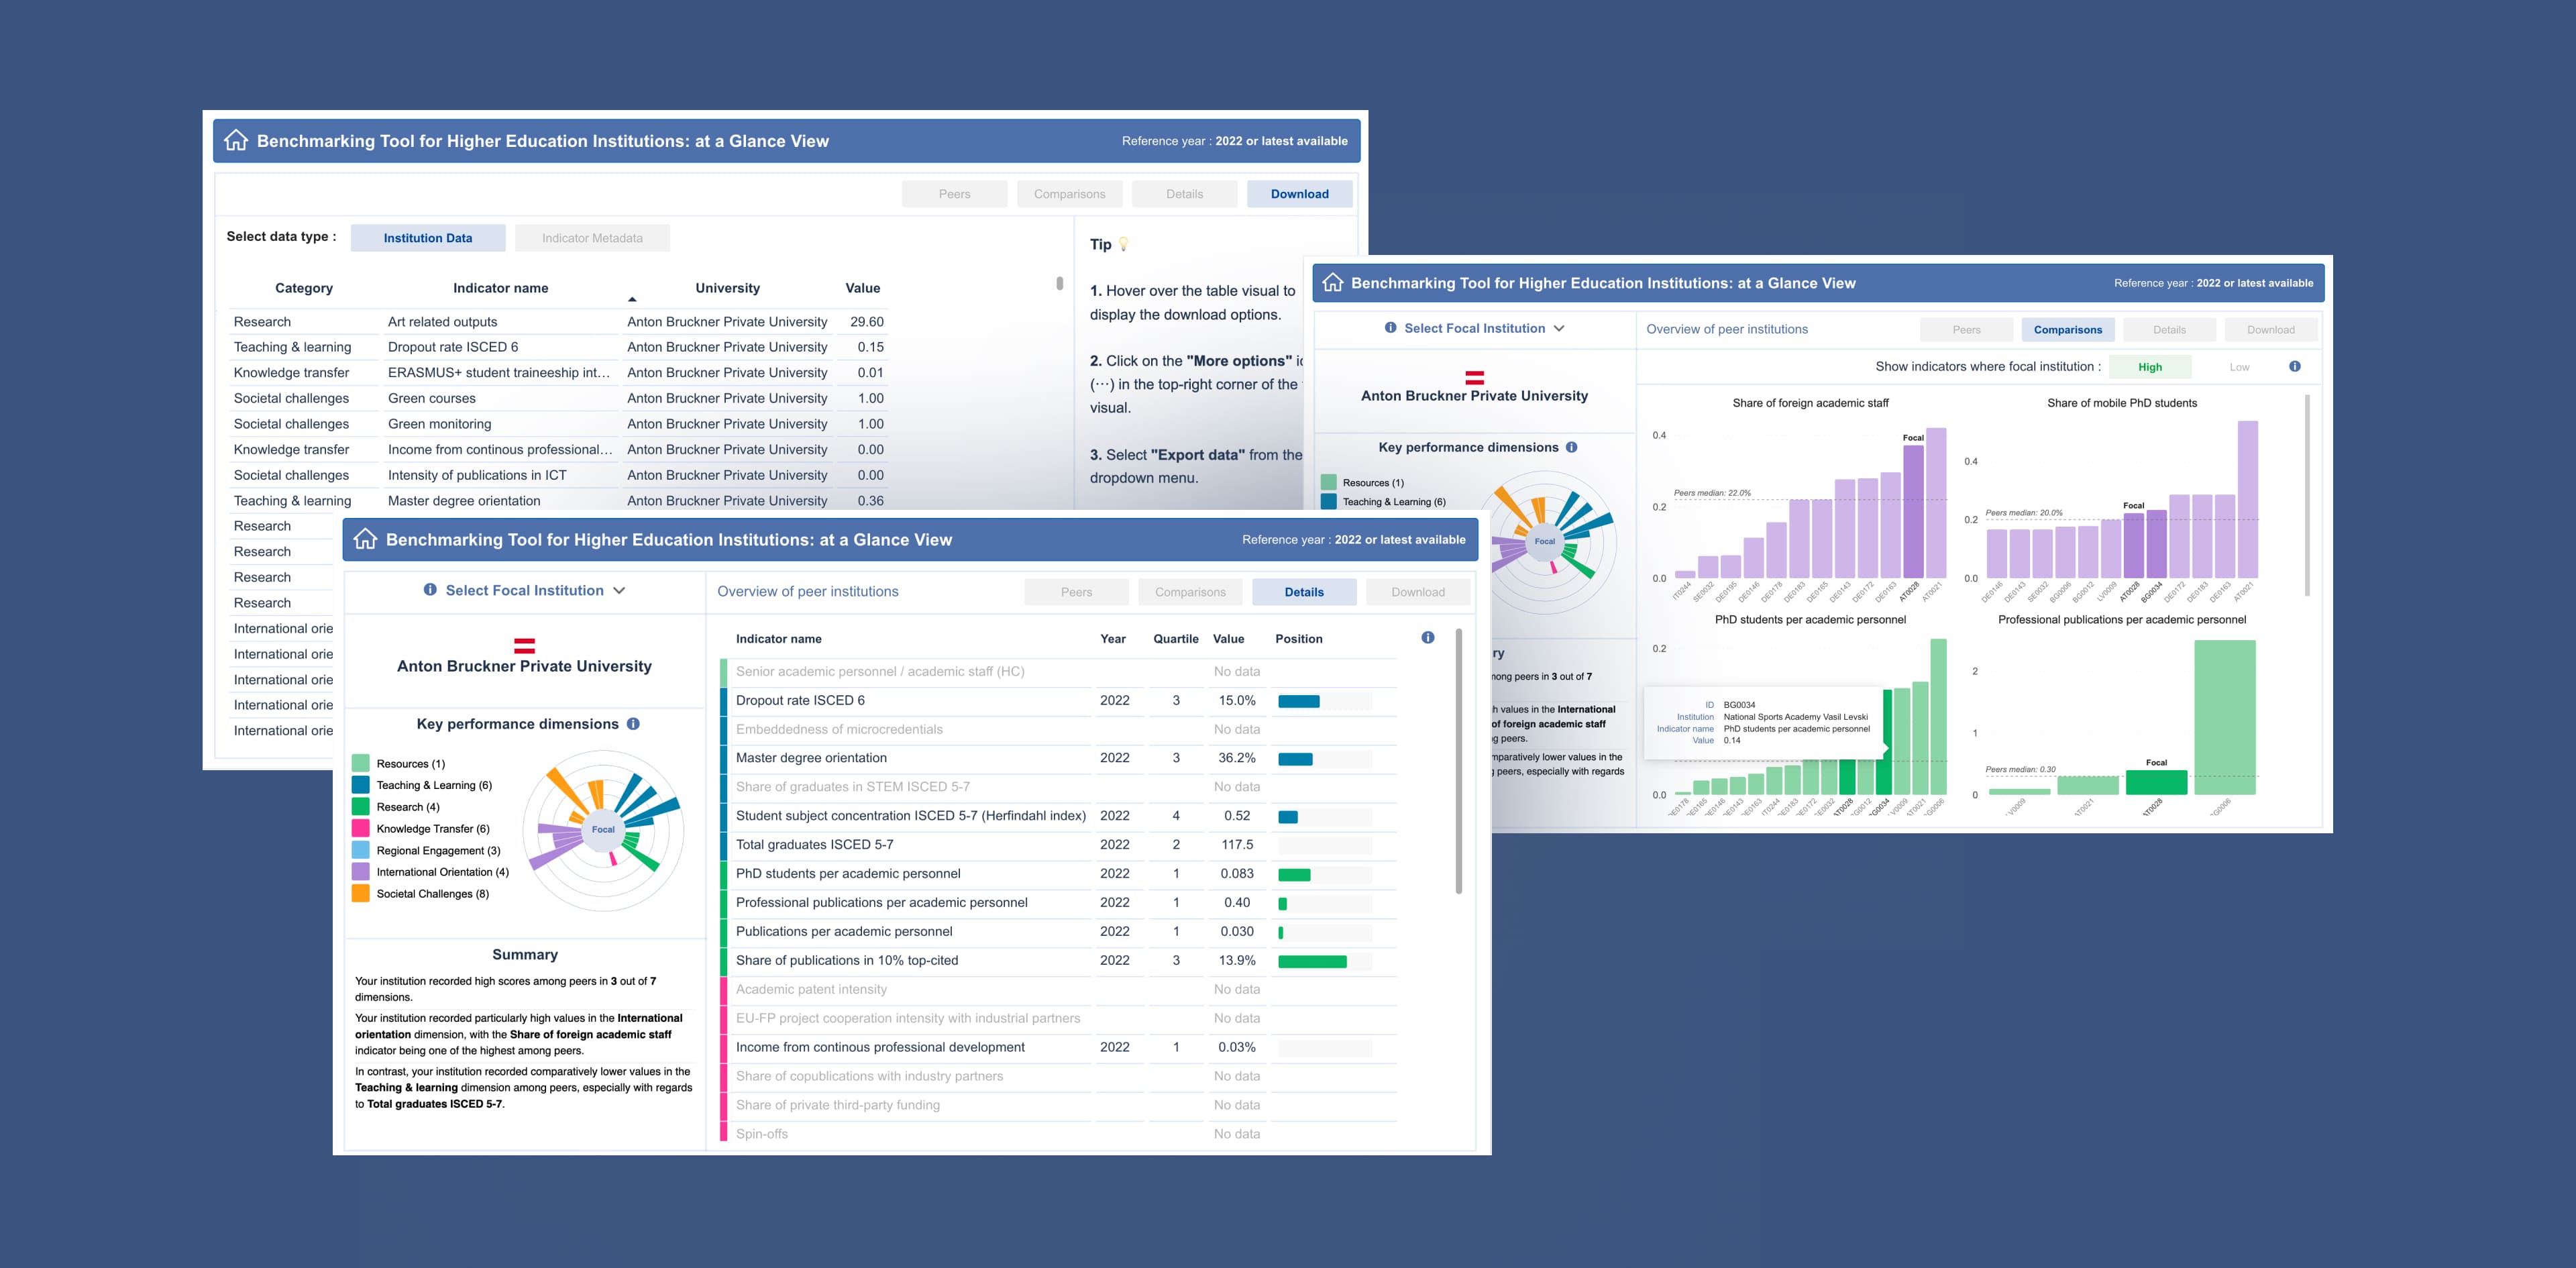Click Austria flag above university name in Details view
The height and width of the screenshot is (1268, 2576).
524,646
